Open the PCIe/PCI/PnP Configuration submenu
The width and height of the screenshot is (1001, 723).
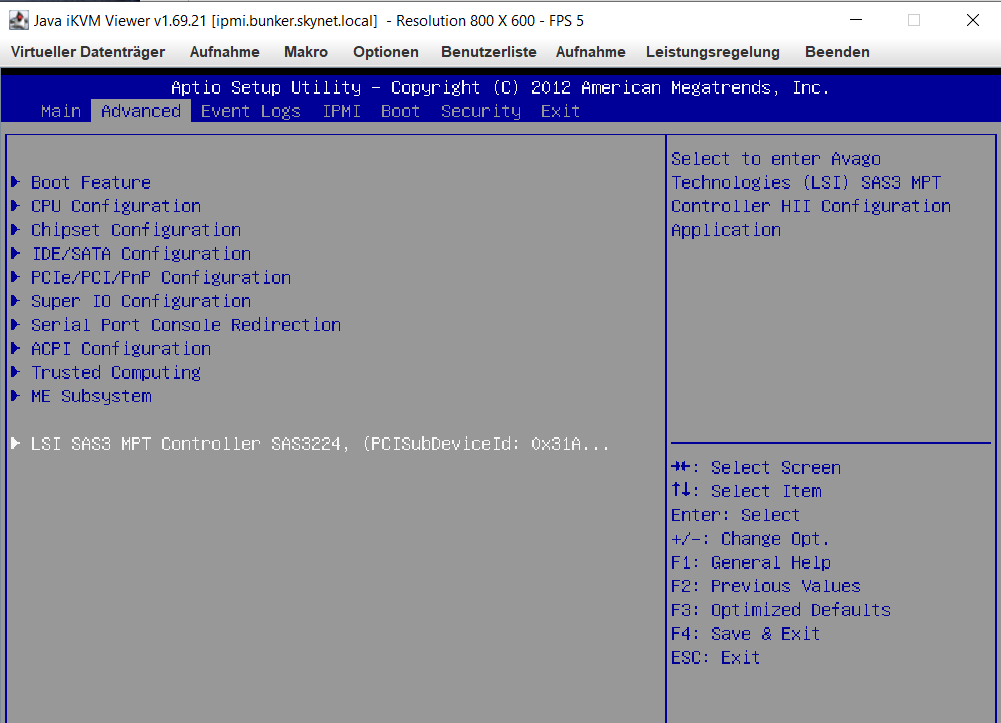(161, 278)
